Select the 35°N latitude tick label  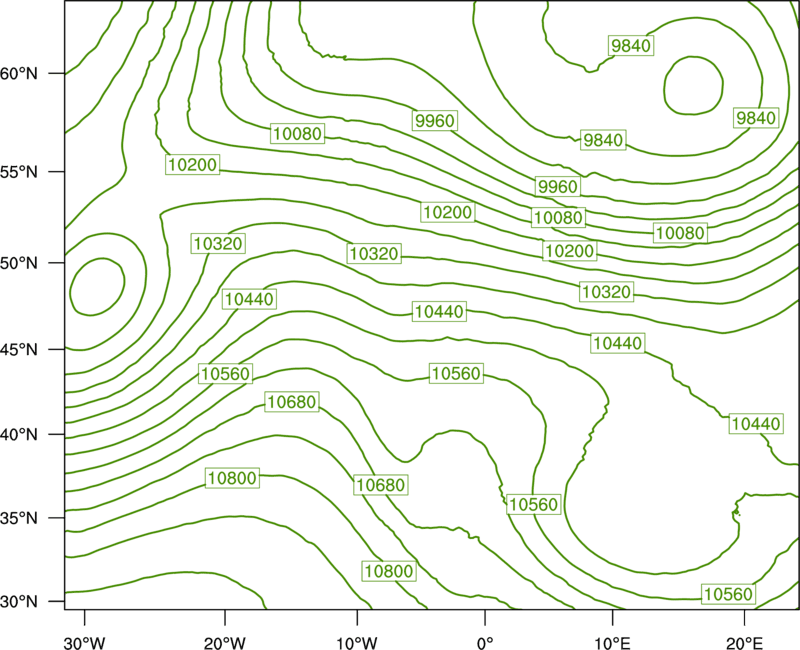pyautogui.click(x=19, y=518)
